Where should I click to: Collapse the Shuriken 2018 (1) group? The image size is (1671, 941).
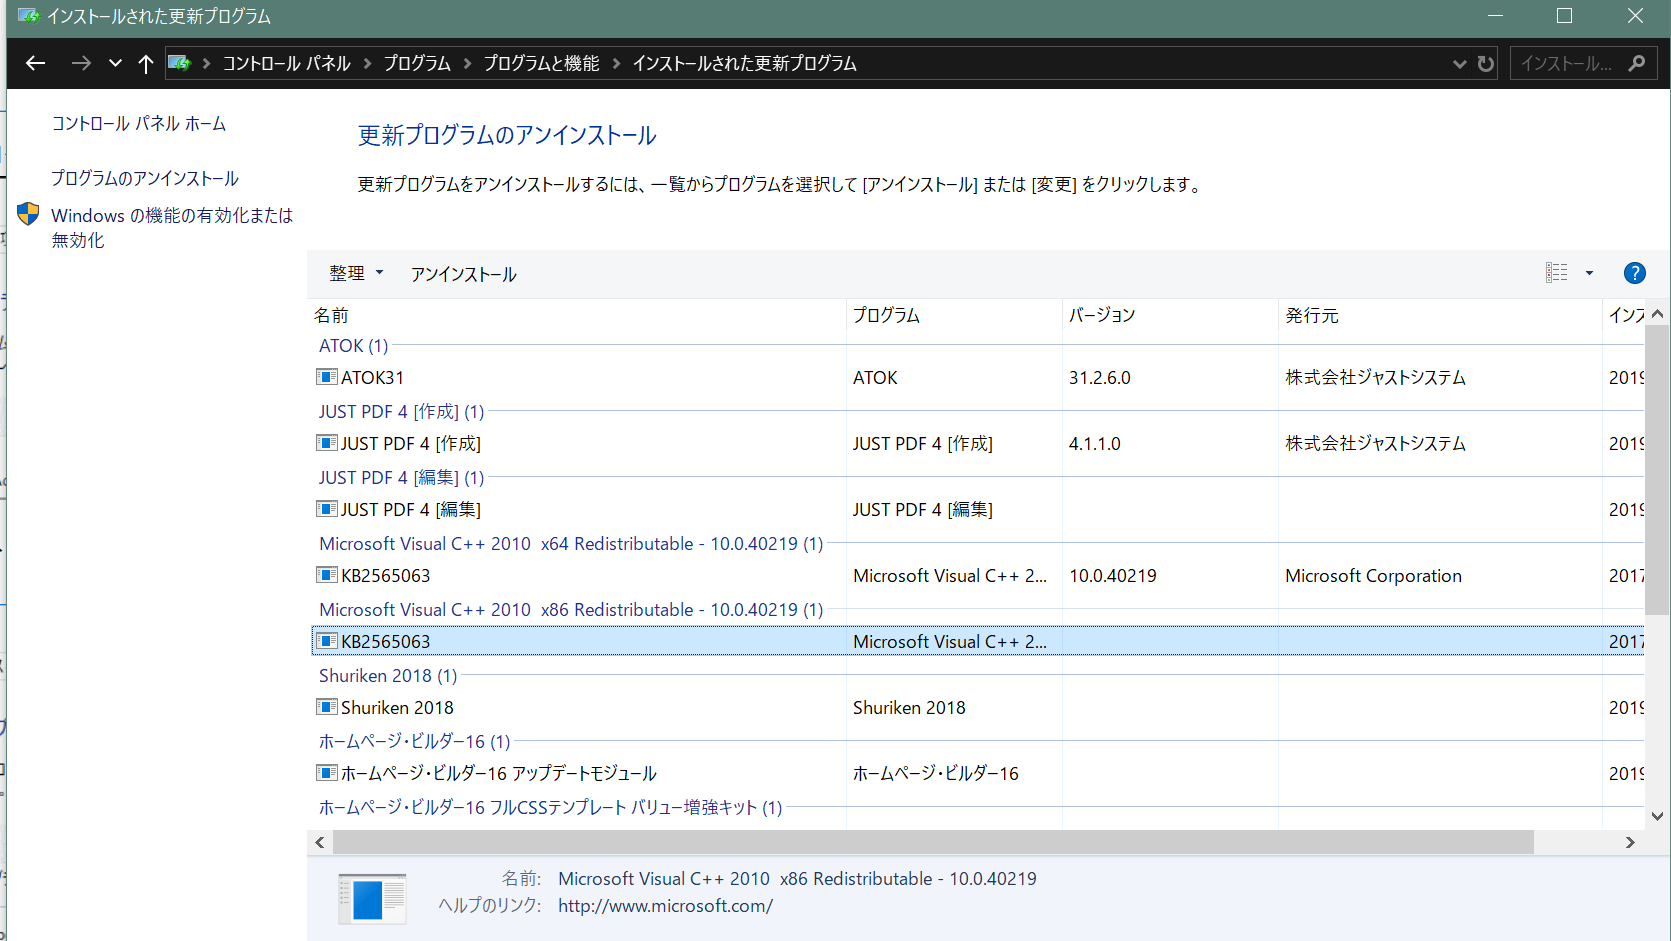(388, 675)
